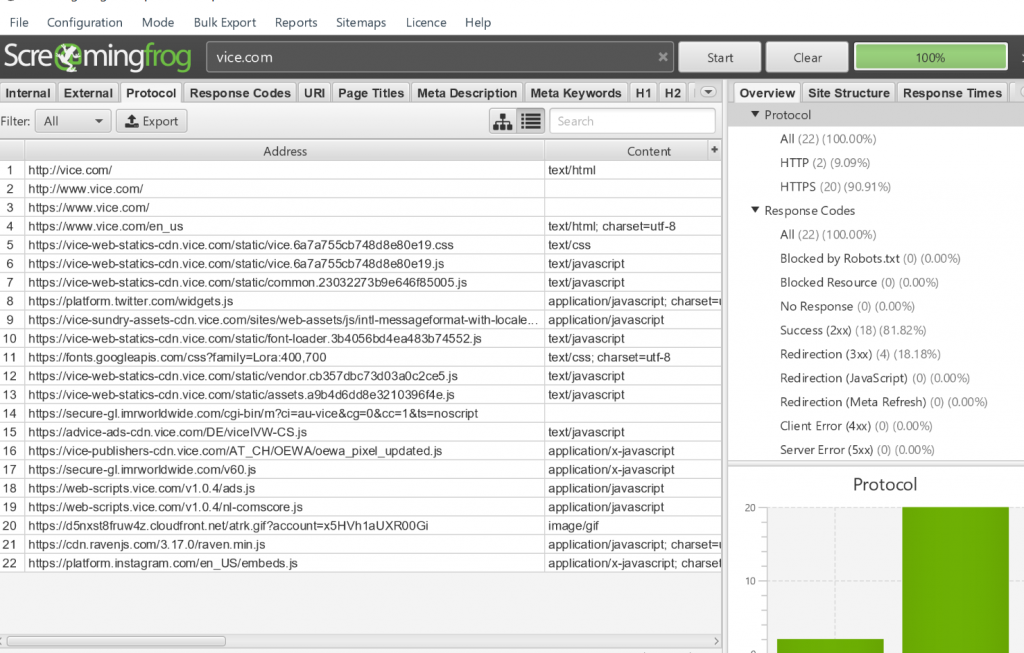The image size is (1024, 653).
Task: Open the H1 tab
Action: click(x=643, y=93)
